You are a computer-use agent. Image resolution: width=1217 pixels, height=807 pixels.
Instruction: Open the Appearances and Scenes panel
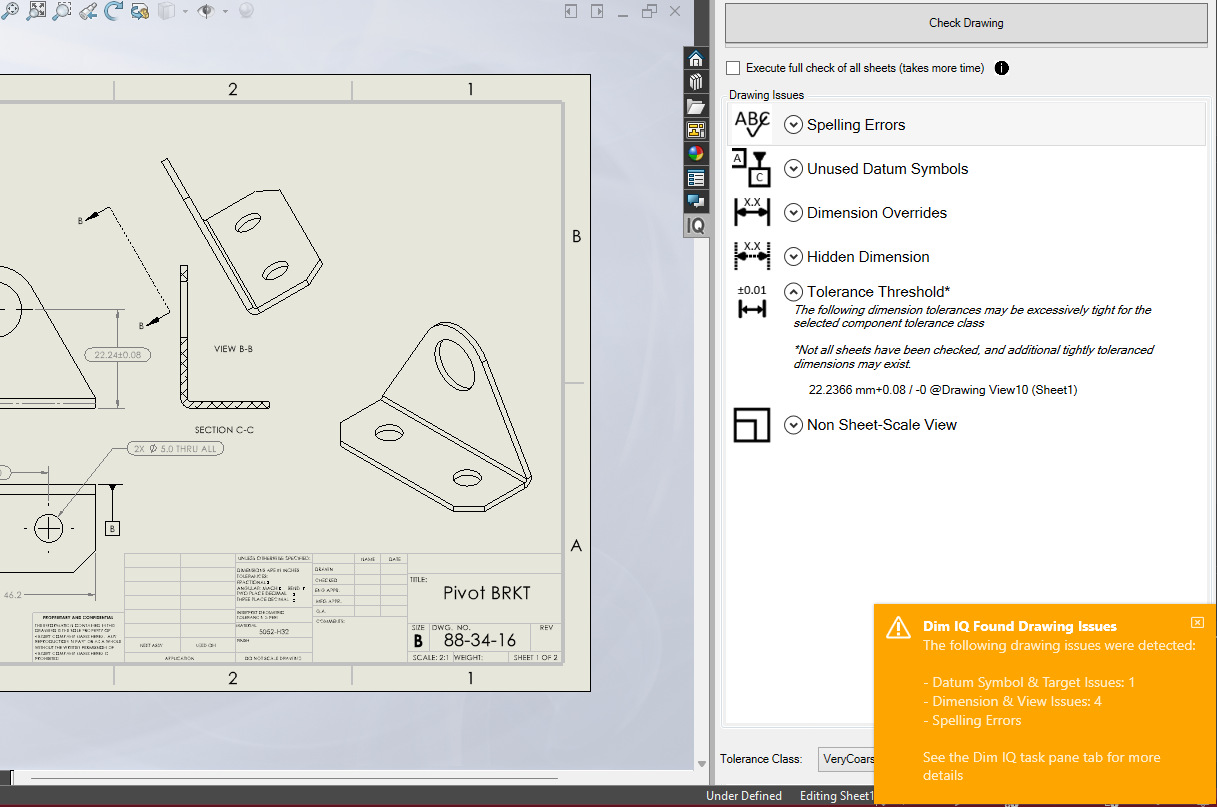click(696, 153)
